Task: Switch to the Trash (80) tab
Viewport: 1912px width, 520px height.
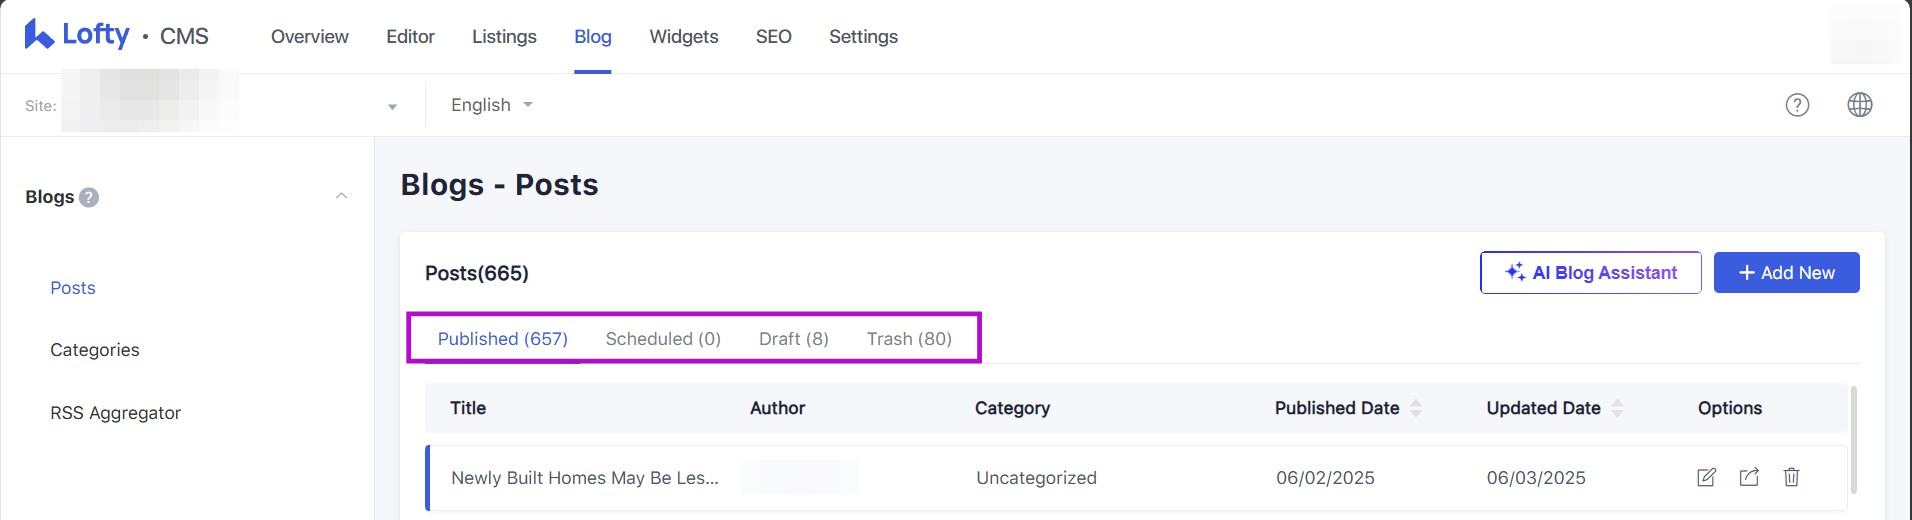Action: point(908,339)
